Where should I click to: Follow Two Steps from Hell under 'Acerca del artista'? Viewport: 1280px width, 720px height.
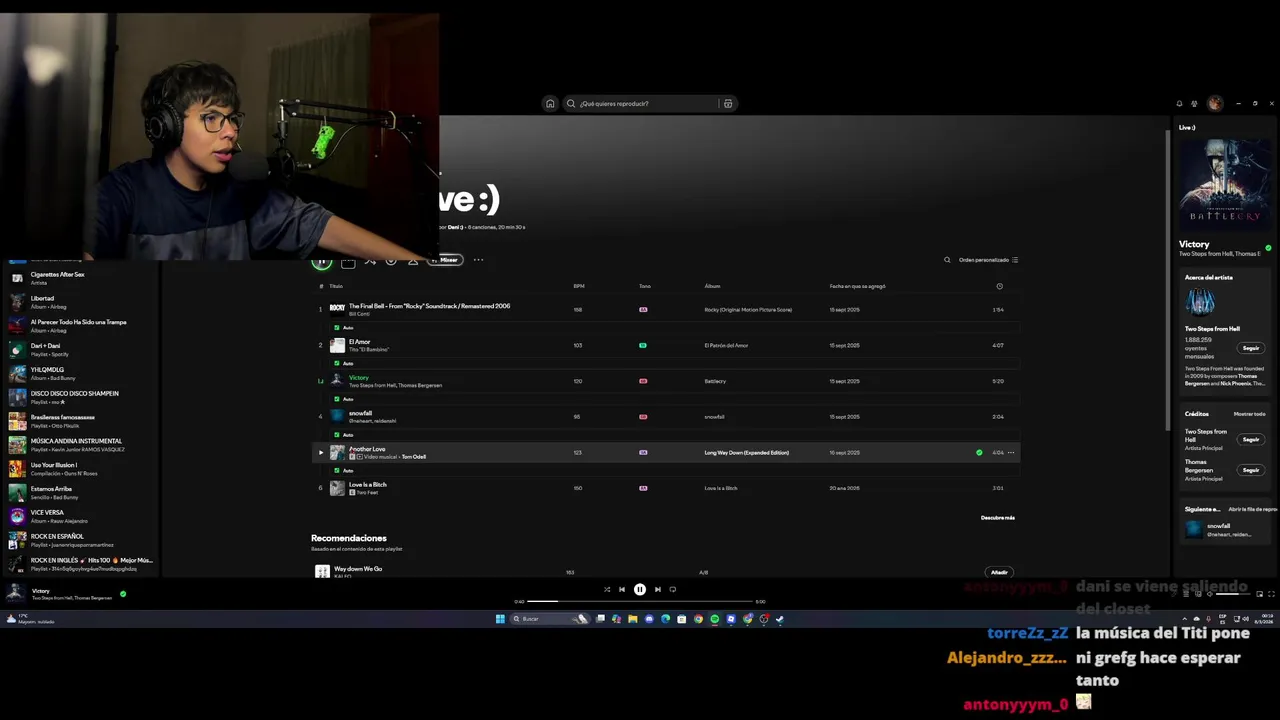[1251, 348]
